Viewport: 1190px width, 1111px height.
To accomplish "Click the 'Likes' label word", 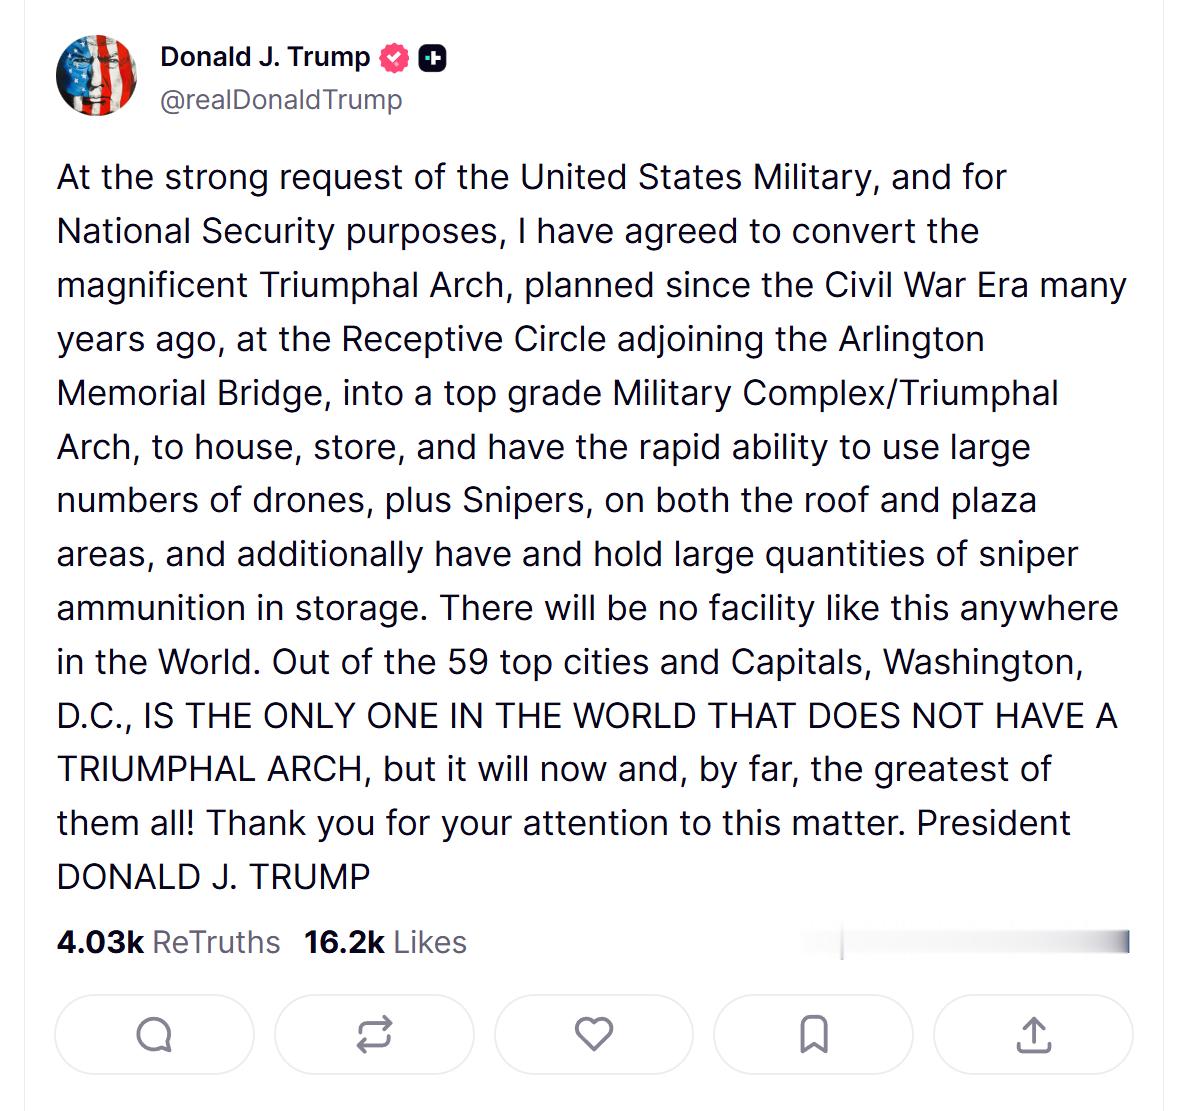I will point(430,942).
